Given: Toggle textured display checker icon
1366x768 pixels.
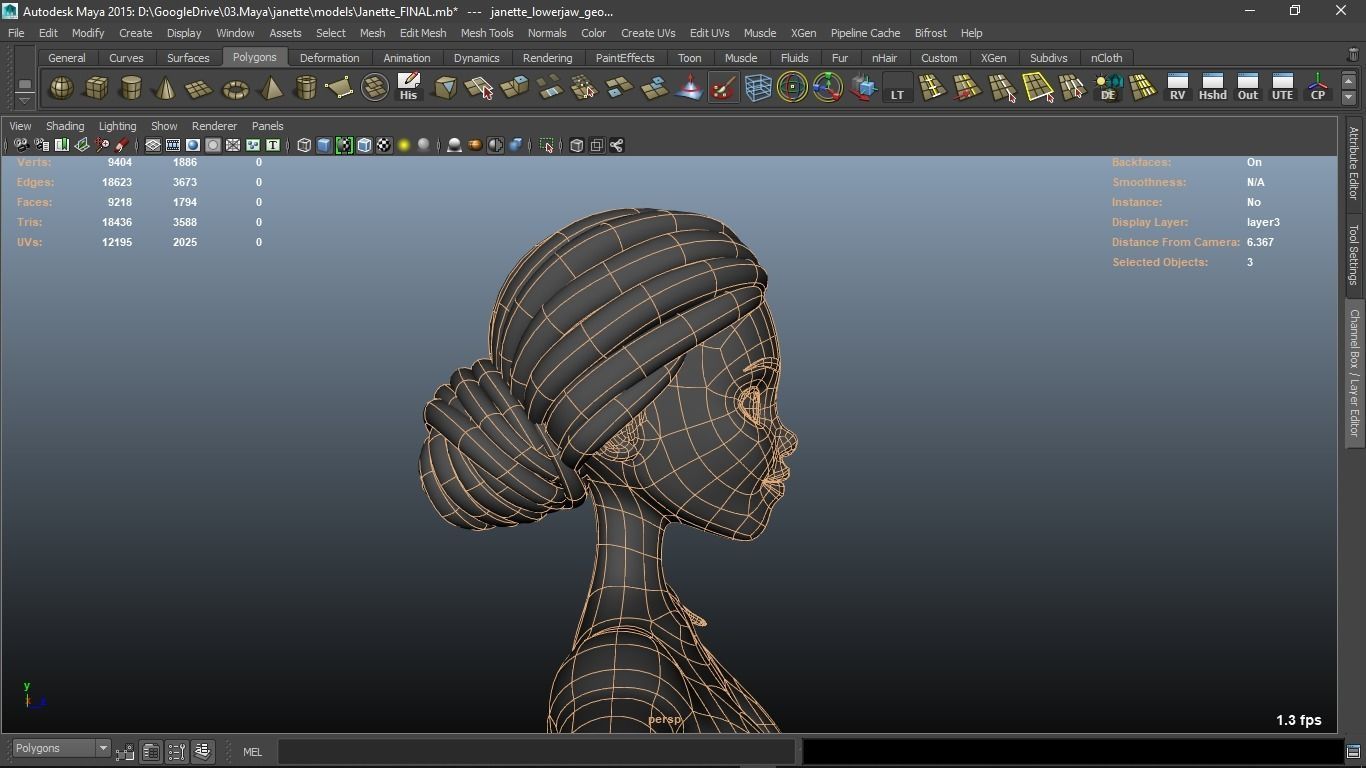Looking at the screenshot, I should 384,145.
